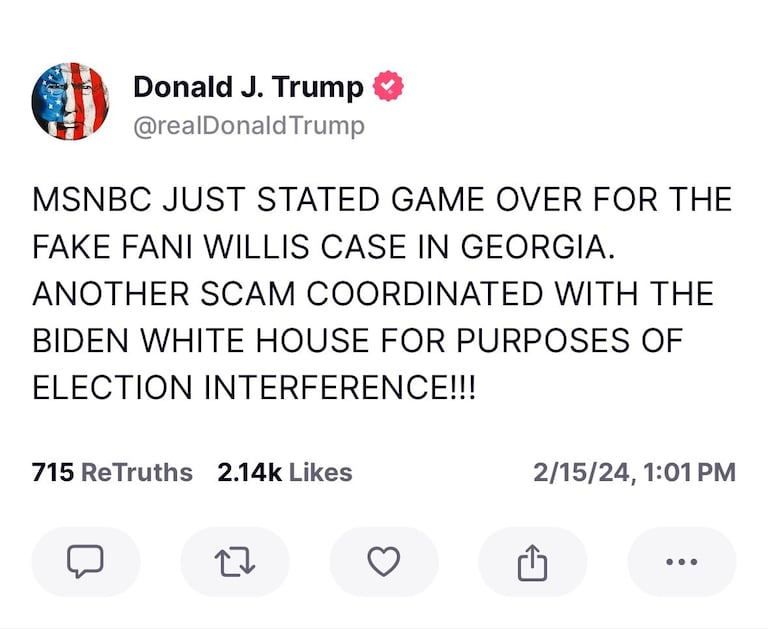Click the display name Donald J. Trump
Screen dimensions: 768x629
248,88
